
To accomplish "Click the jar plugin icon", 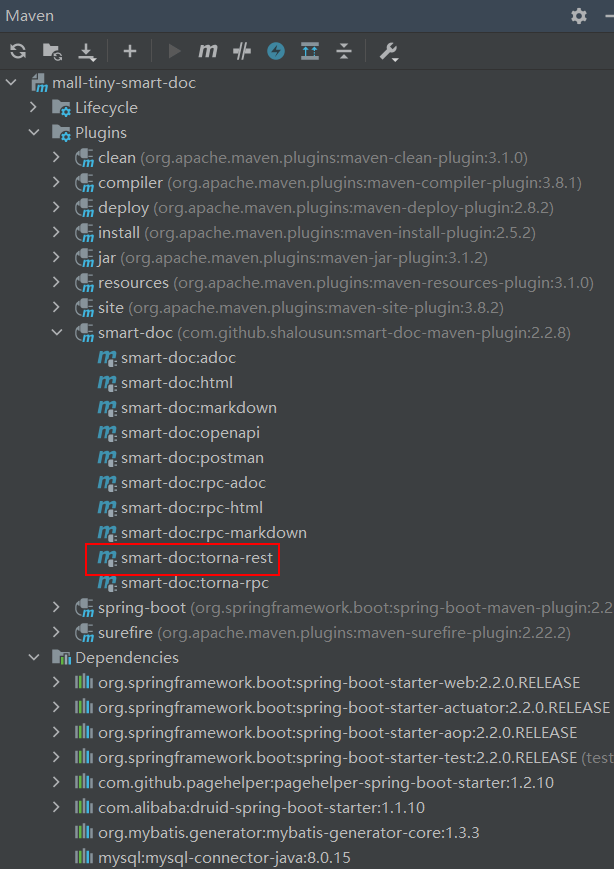I will click(x=84, y=258).
